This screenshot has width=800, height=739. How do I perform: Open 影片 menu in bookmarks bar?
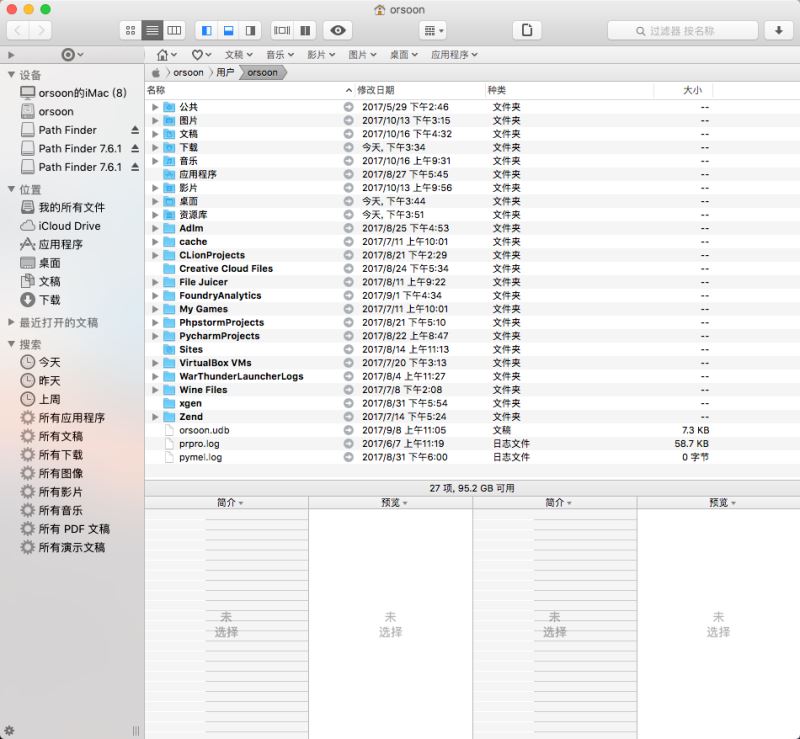tap(321, 55)
